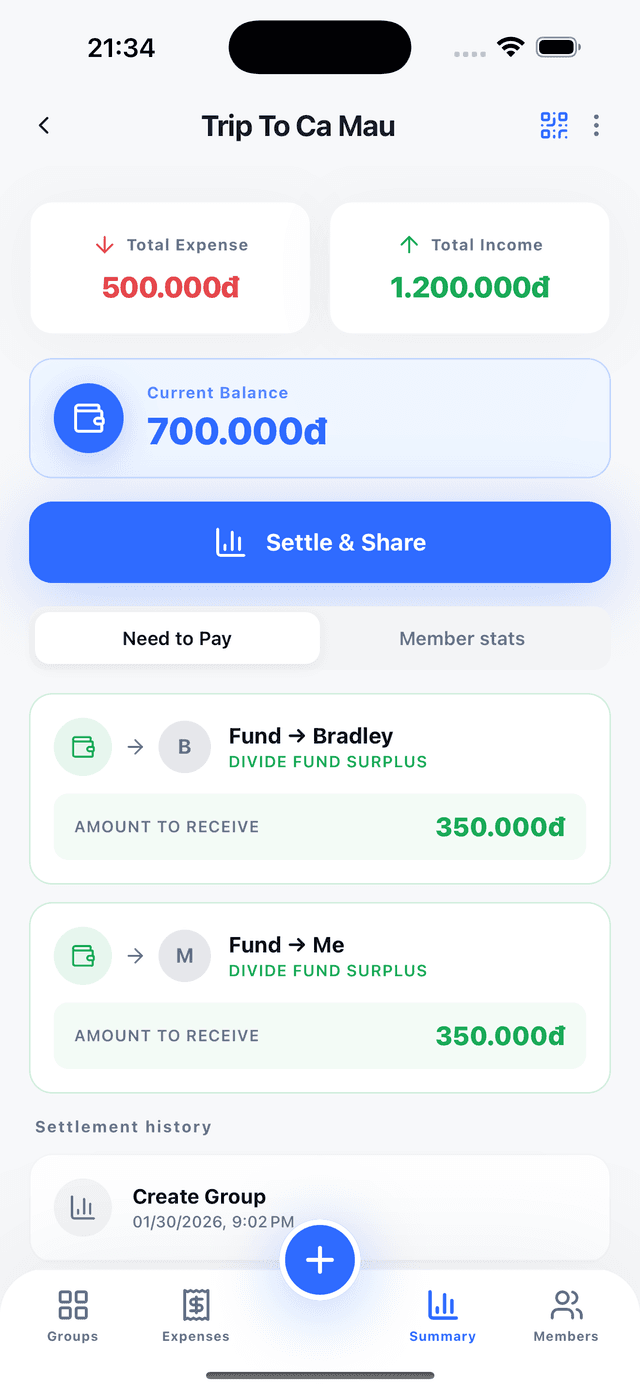Switch to the Member stats tab
The image size is (640, 1391).
462,638
